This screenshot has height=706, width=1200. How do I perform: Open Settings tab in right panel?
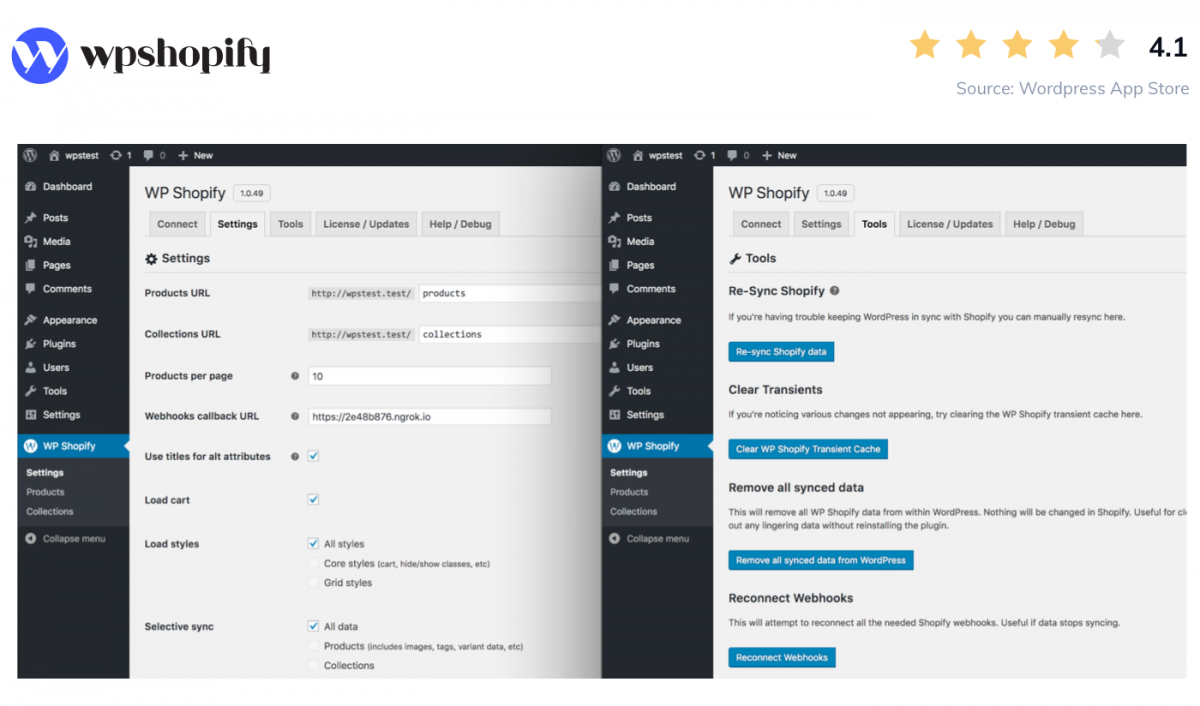click(821, 224)
